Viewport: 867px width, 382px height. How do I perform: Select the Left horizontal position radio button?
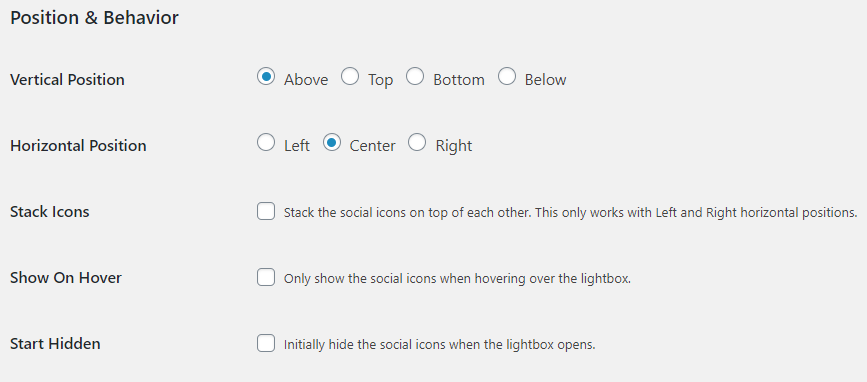266,143
